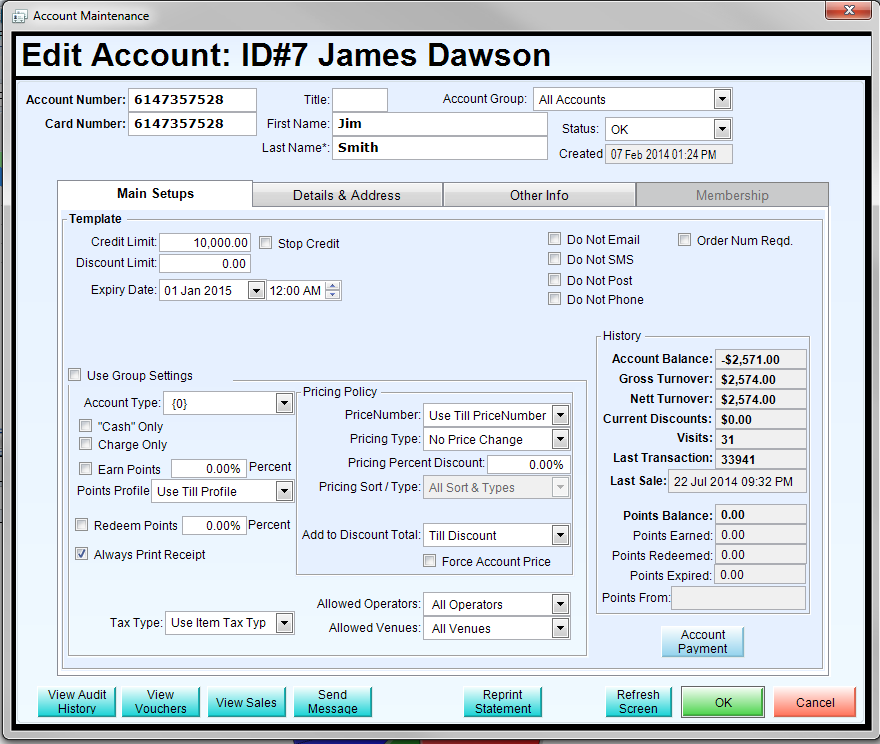Click the green OK button
Viewport: 880px width, 744px height.
pos(723,702)
